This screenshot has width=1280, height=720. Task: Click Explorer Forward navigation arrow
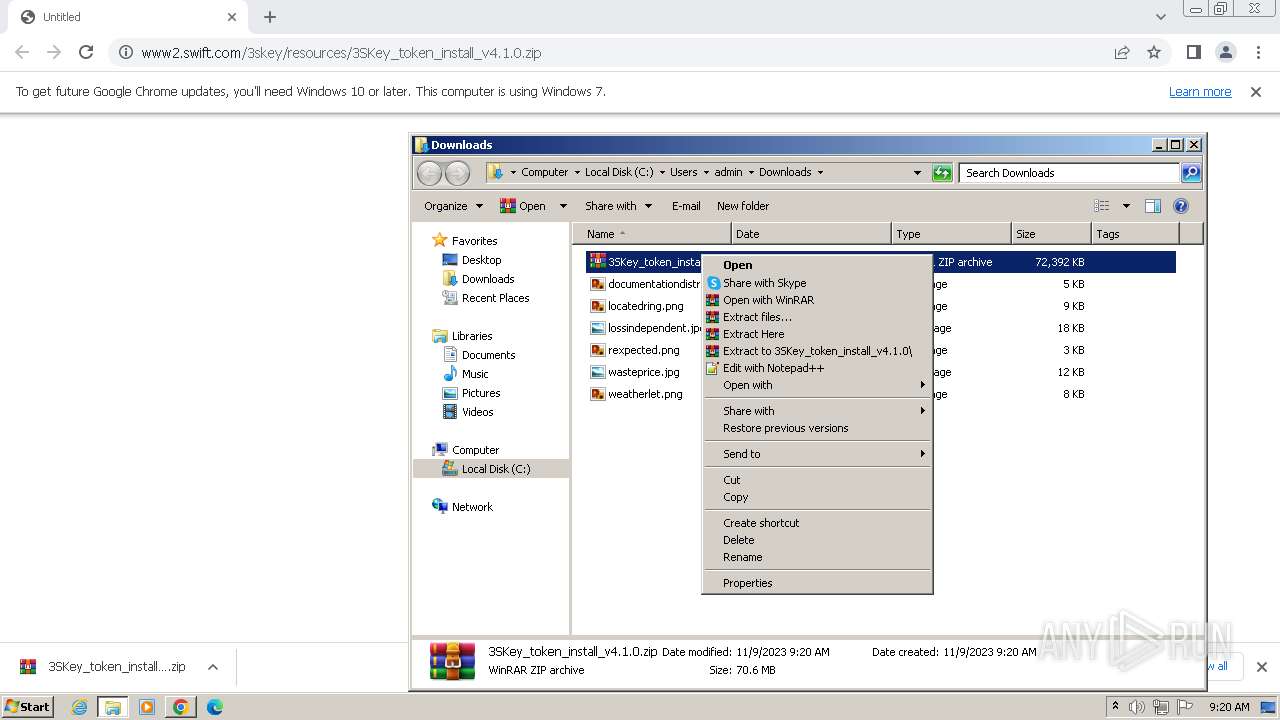pos(457,172)
